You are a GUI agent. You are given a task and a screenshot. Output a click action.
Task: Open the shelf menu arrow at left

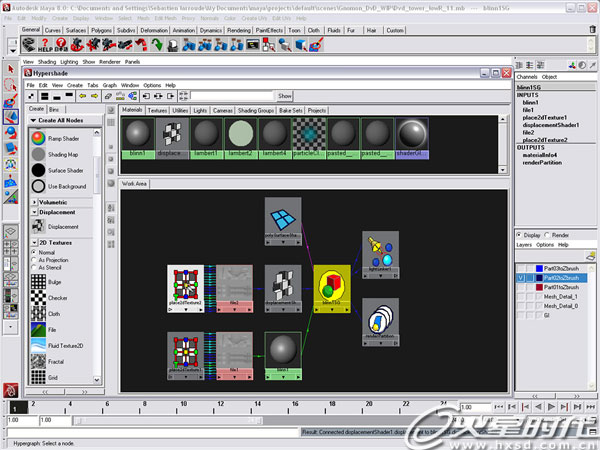[x=13, y=50]
